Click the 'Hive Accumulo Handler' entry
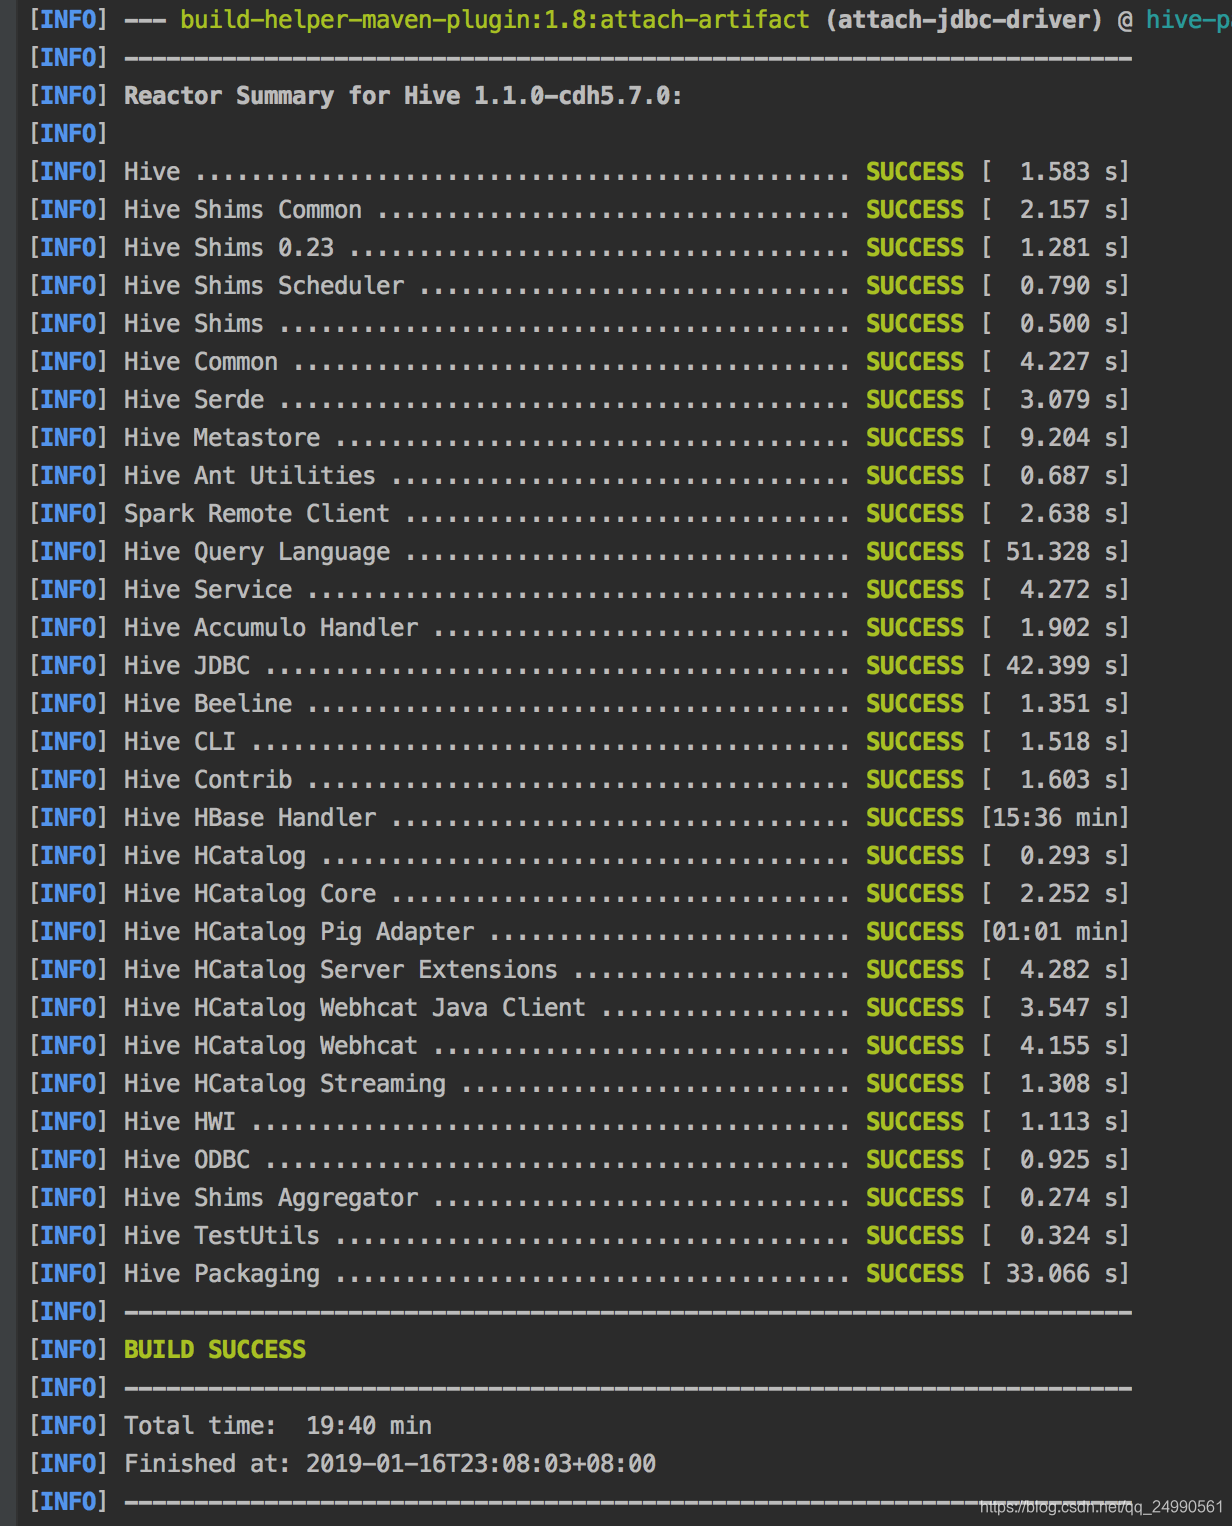 click(271, 628)
